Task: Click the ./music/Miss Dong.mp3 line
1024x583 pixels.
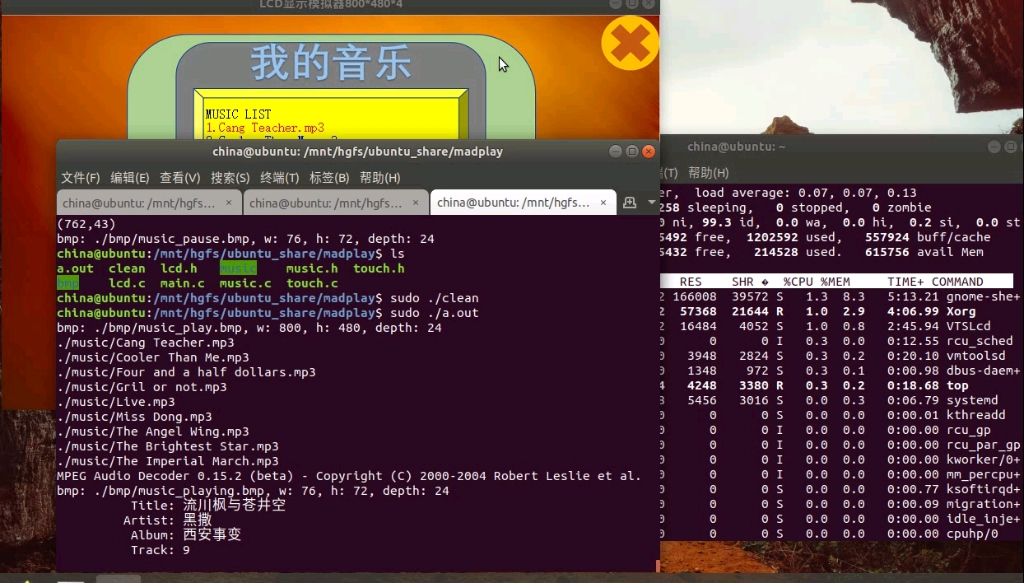Action: coord(135,417)
